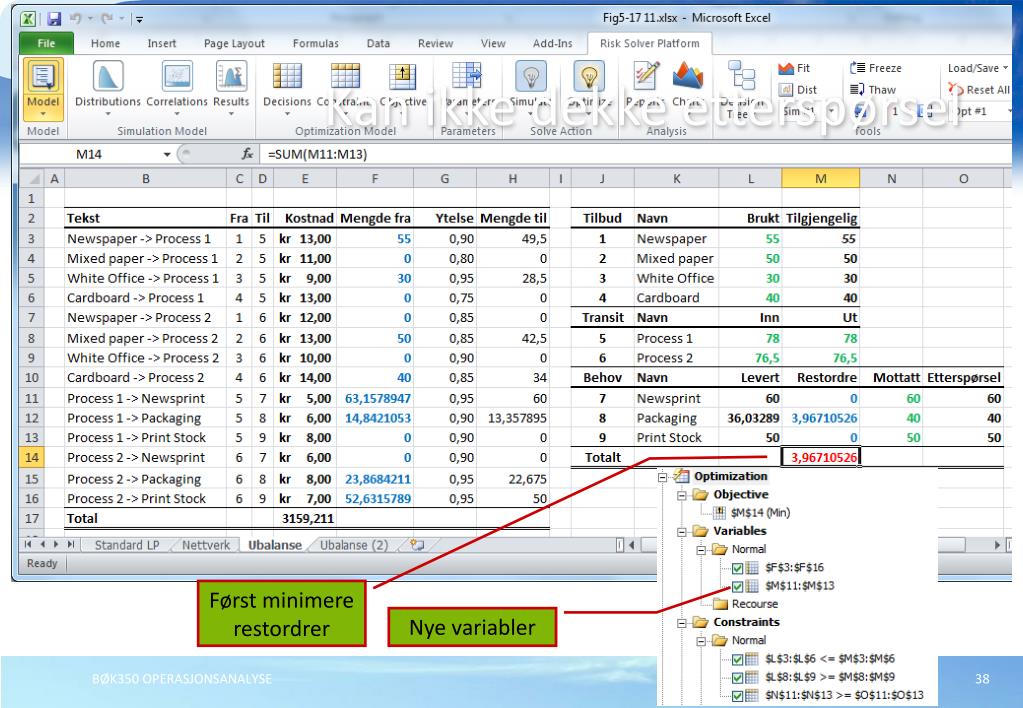Select cell E17 value 3159,211
The height and width of the screenshot is (708, 1023).
(305, 518)
